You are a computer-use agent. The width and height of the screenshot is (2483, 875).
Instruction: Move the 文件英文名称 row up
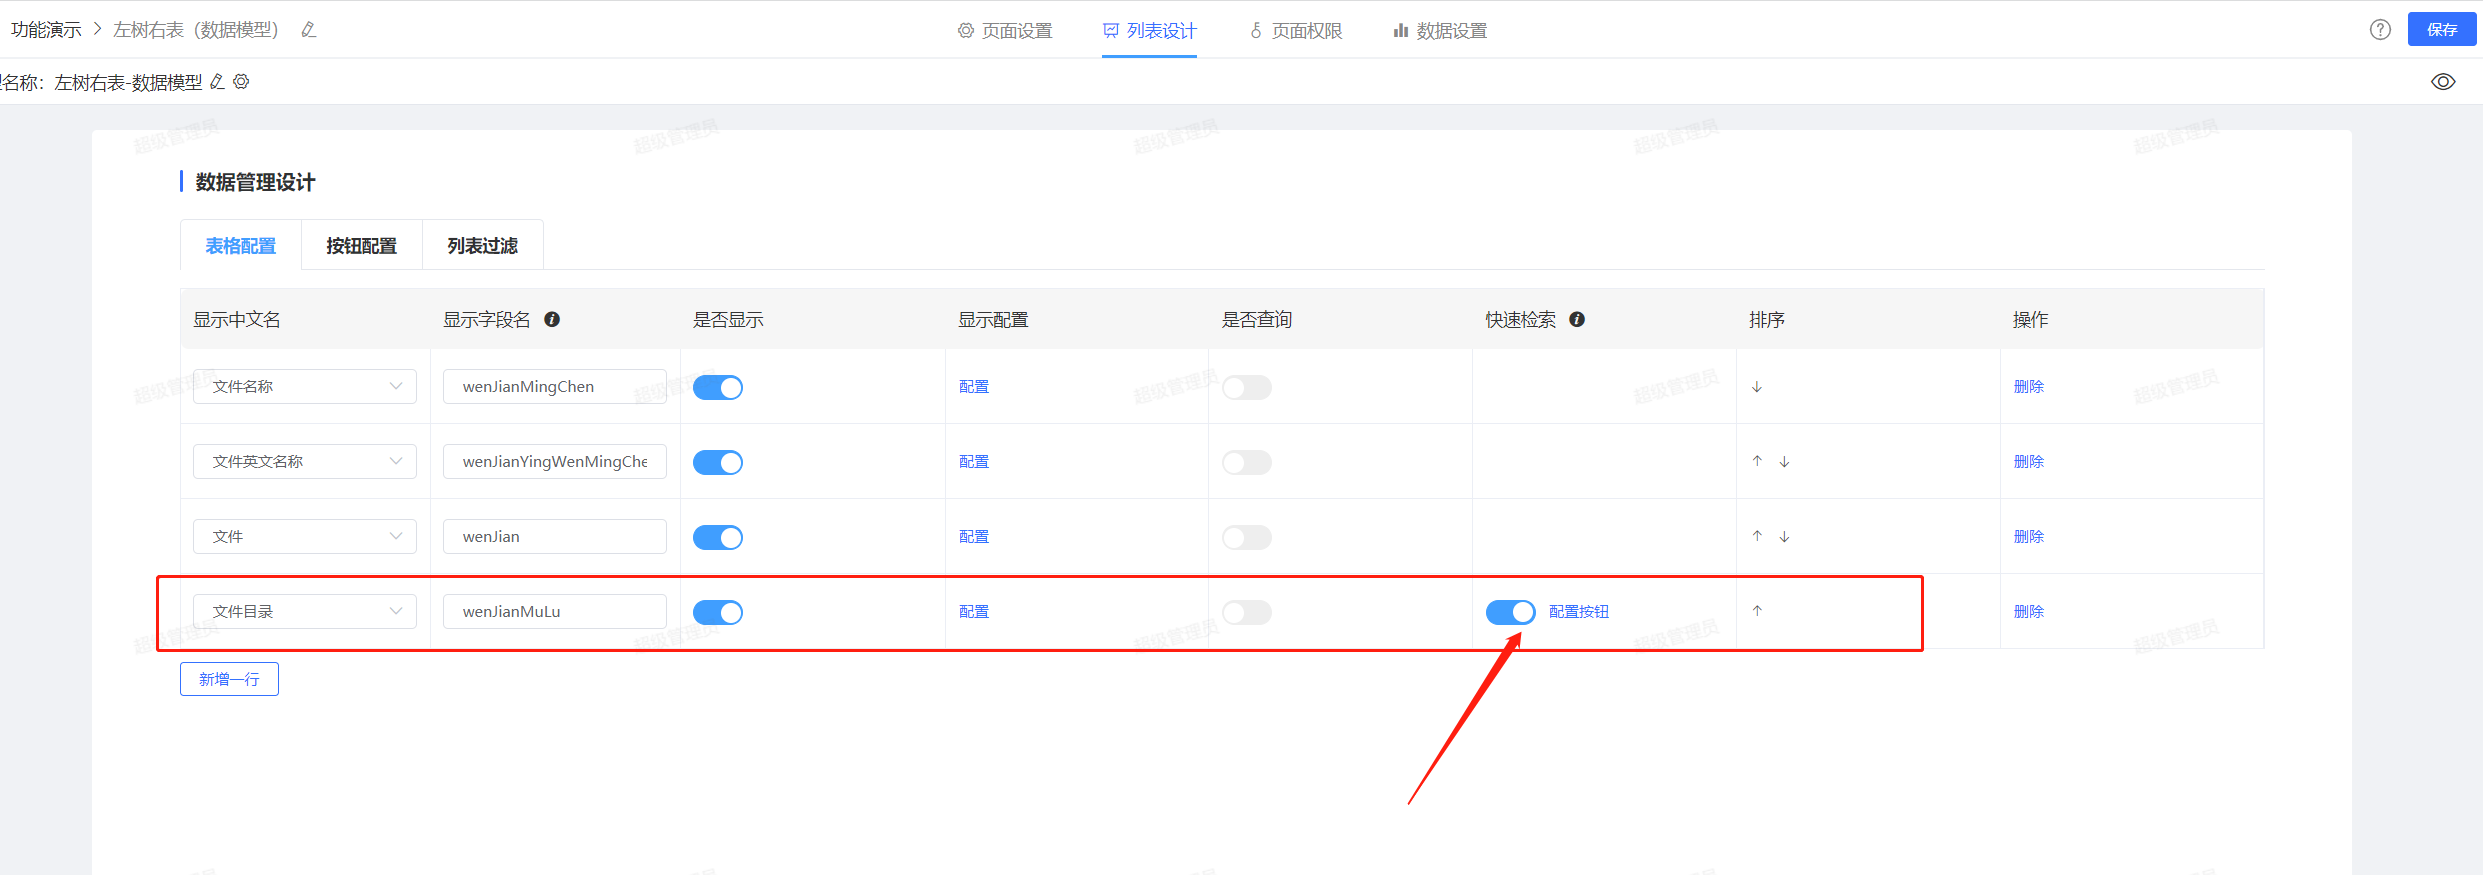pyautogui.click(x=1757, y=461)
